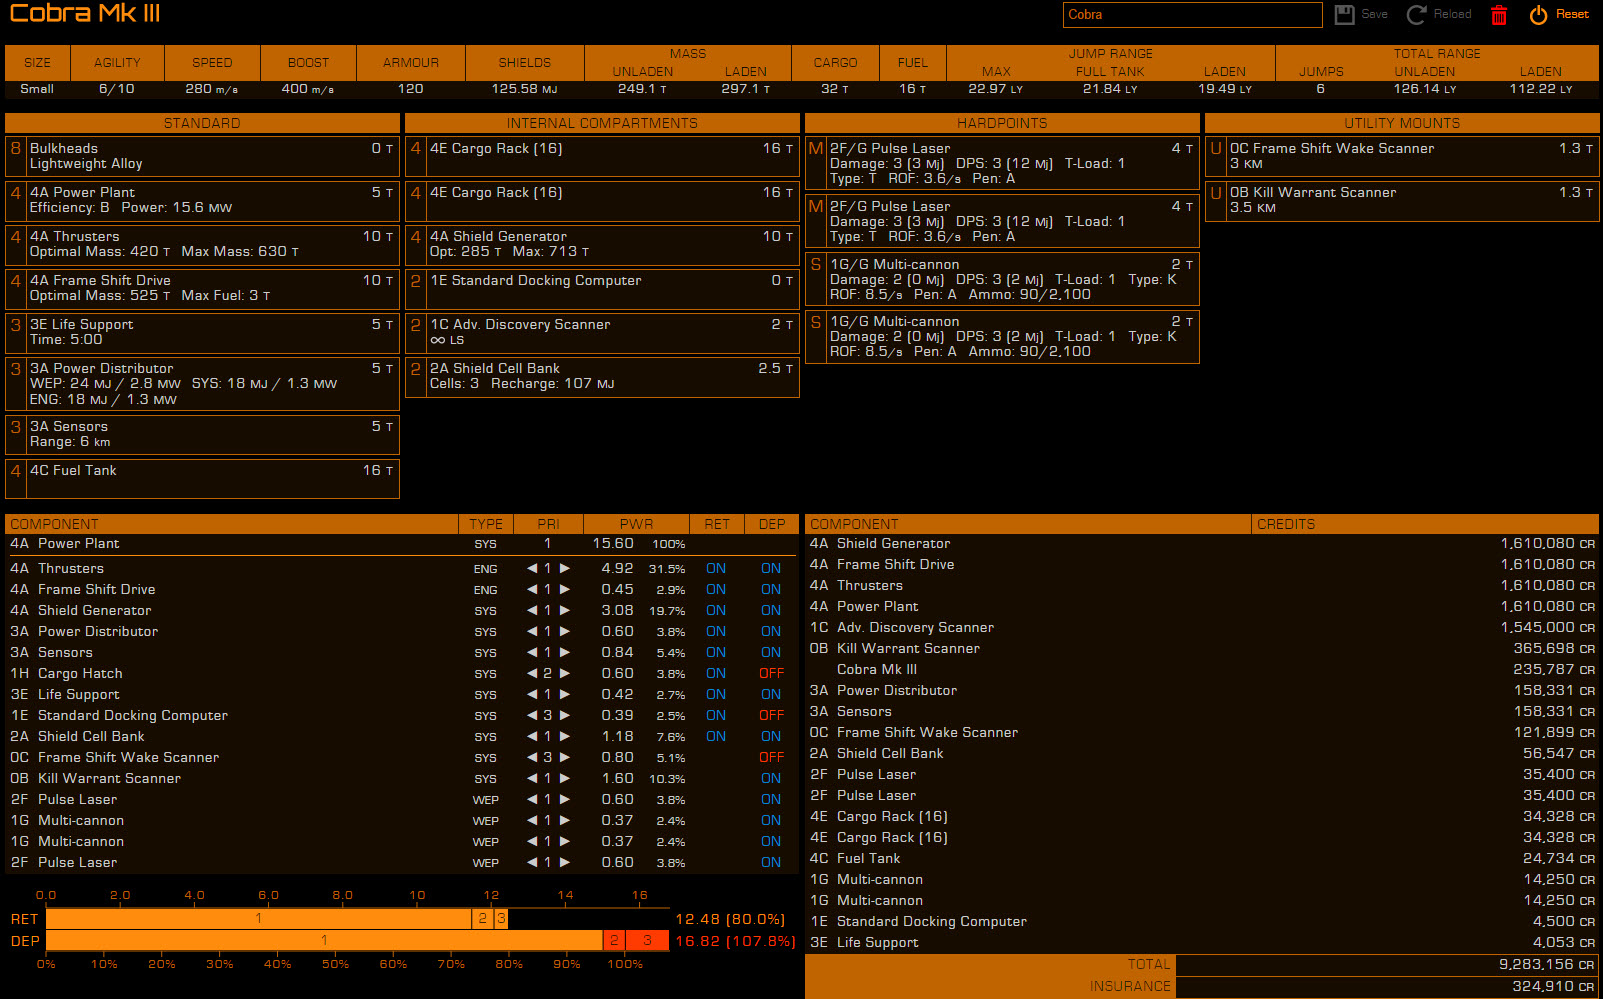1603x999 pixels.
Task: Click left priority arrow for first Pulse Laser
Action: pyautogui.click(x=532, y=799)
